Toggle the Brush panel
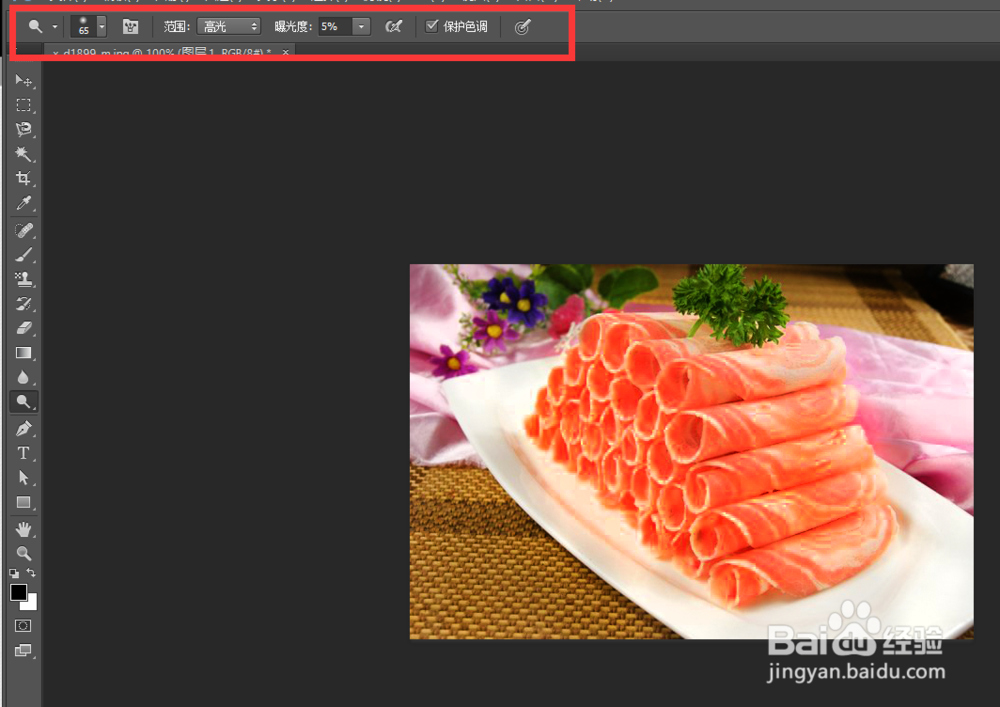This screenshot has width=1000, height=707. (x=130, y=27)
